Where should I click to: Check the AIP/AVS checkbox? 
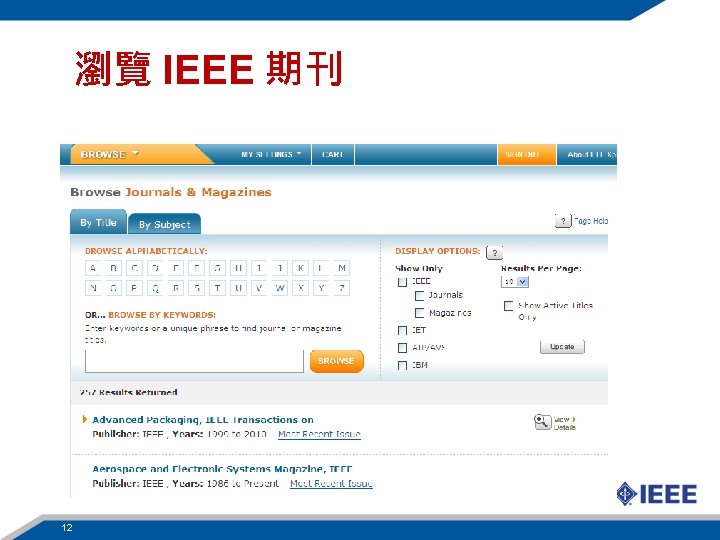(402, 348)
